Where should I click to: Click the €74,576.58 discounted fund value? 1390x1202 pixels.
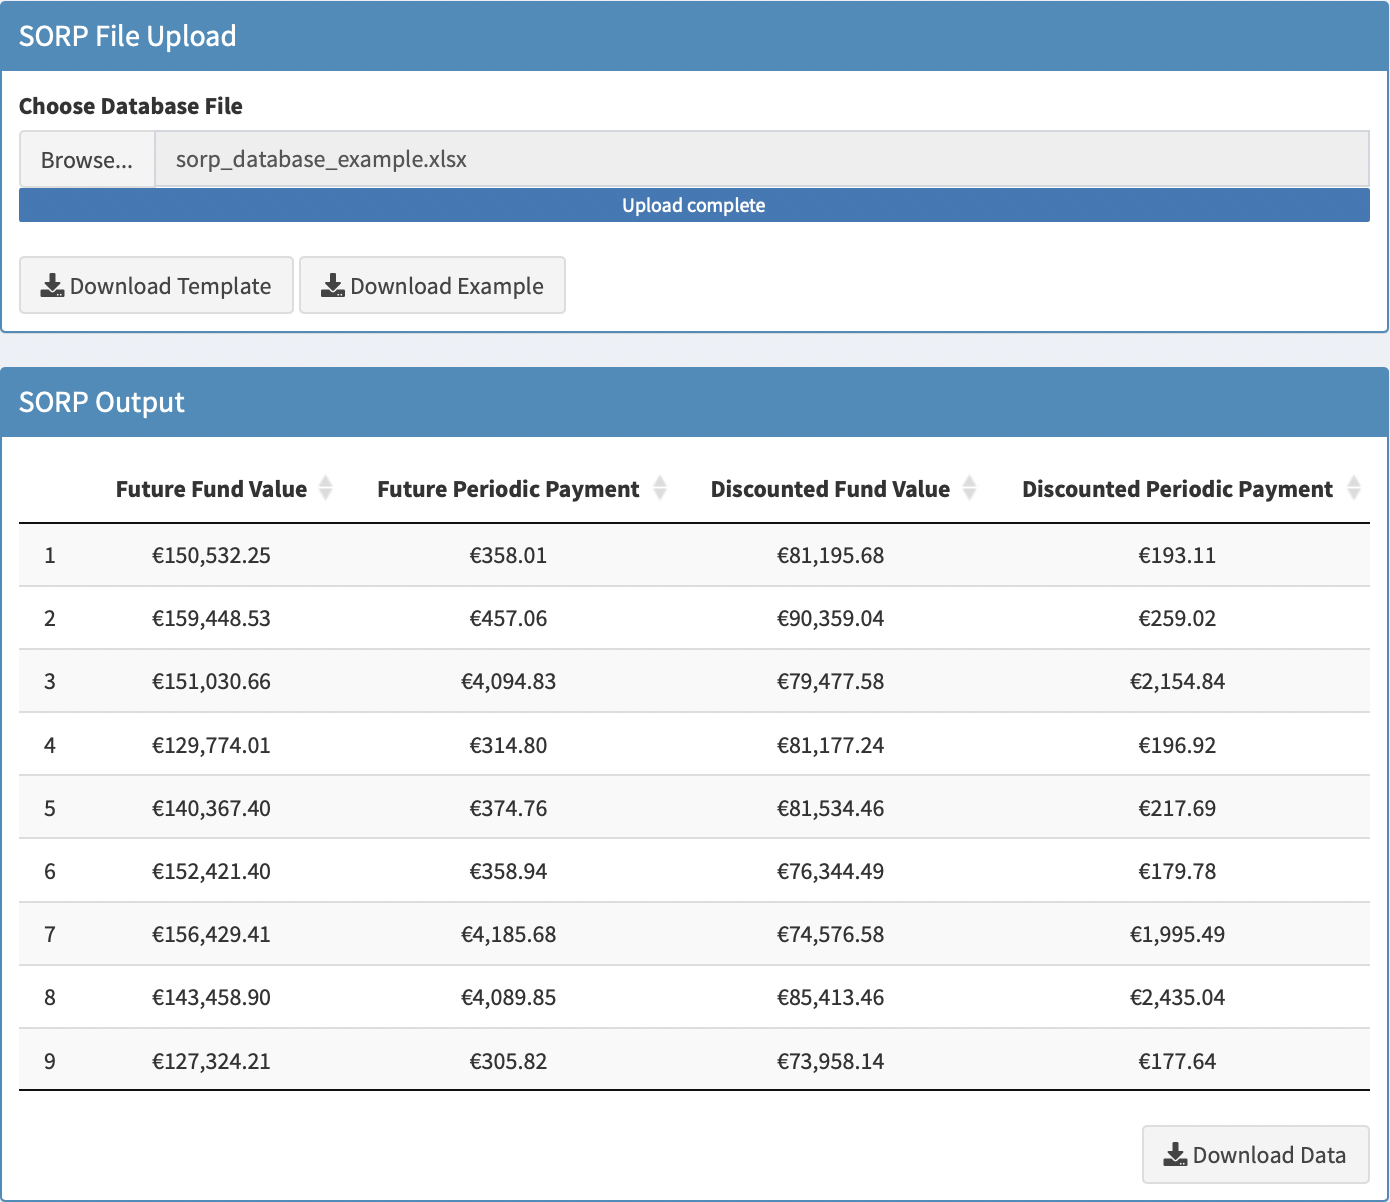click(830, 934)
